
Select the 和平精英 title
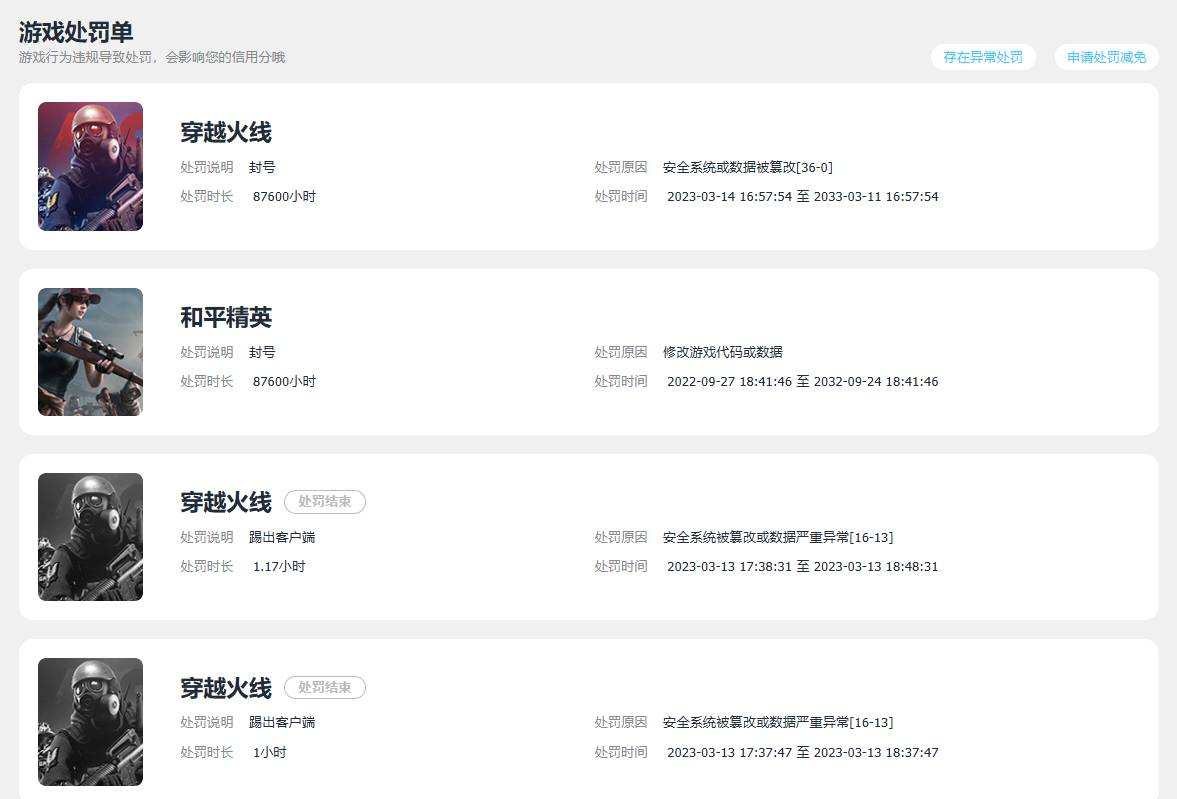click(226, 317)
